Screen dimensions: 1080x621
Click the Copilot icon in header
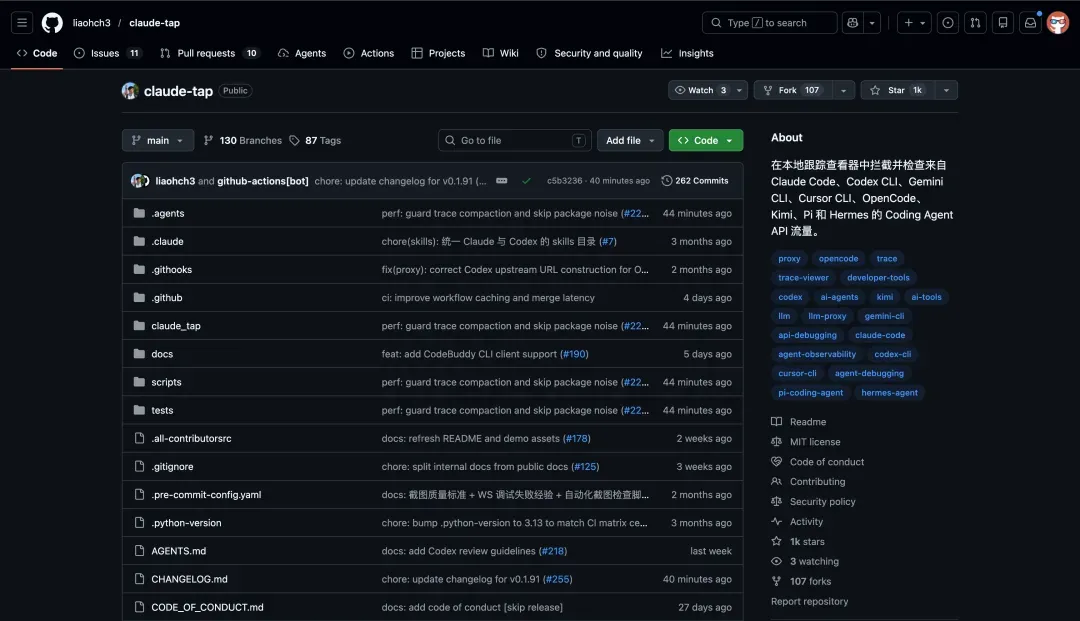[x=853, y=23]
